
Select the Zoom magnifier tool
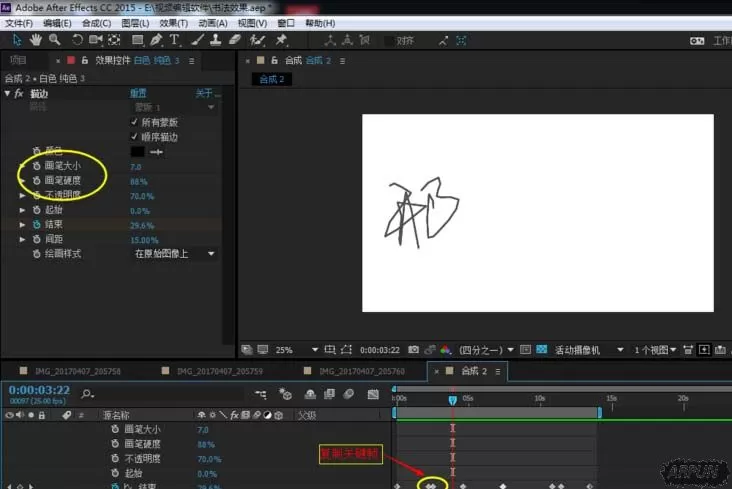[55, 40]
